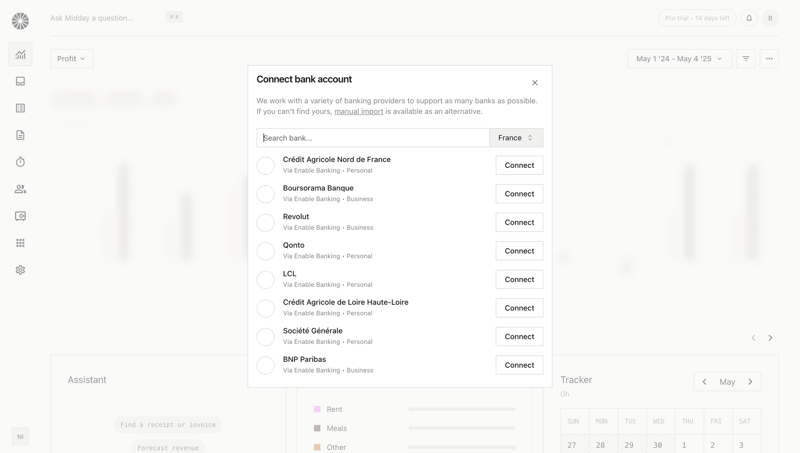Close the Connect bank account dialog
Image resolution: width=800 pixels, height=453 pixels.
click(535, 83)
